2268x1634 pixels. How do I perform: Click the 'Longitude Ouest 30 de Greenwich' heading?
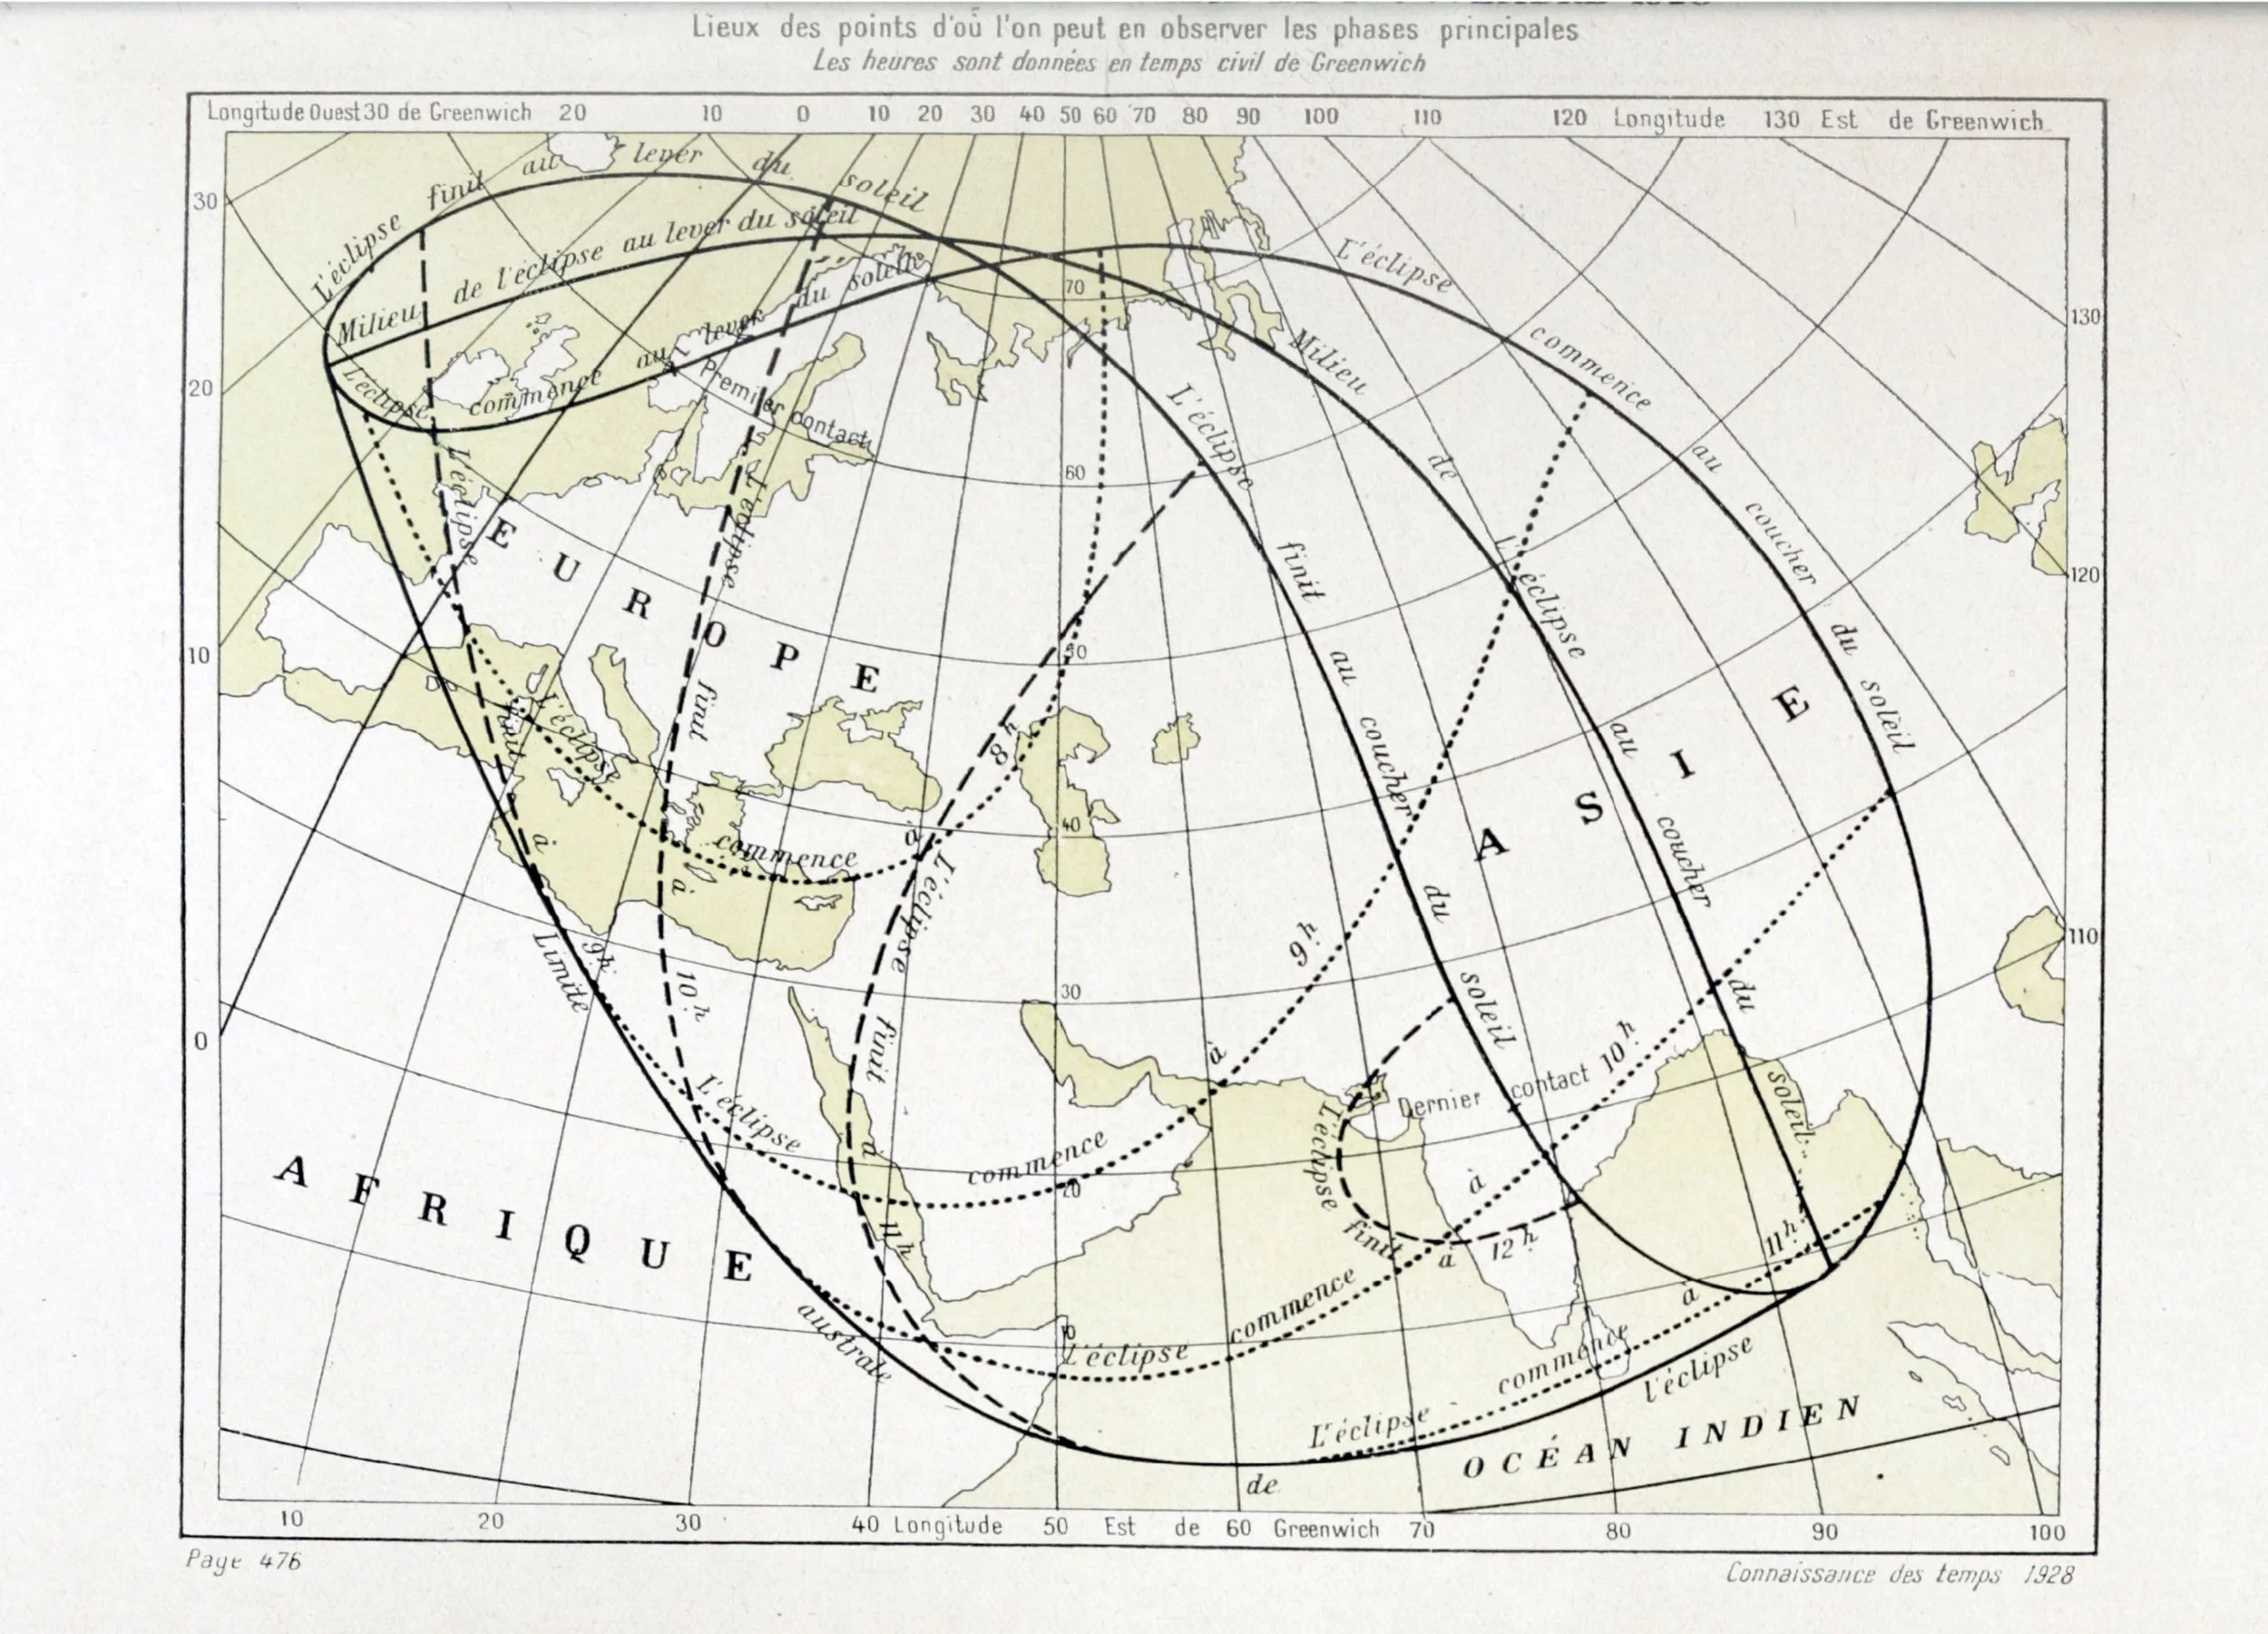[x=369, y=113]
